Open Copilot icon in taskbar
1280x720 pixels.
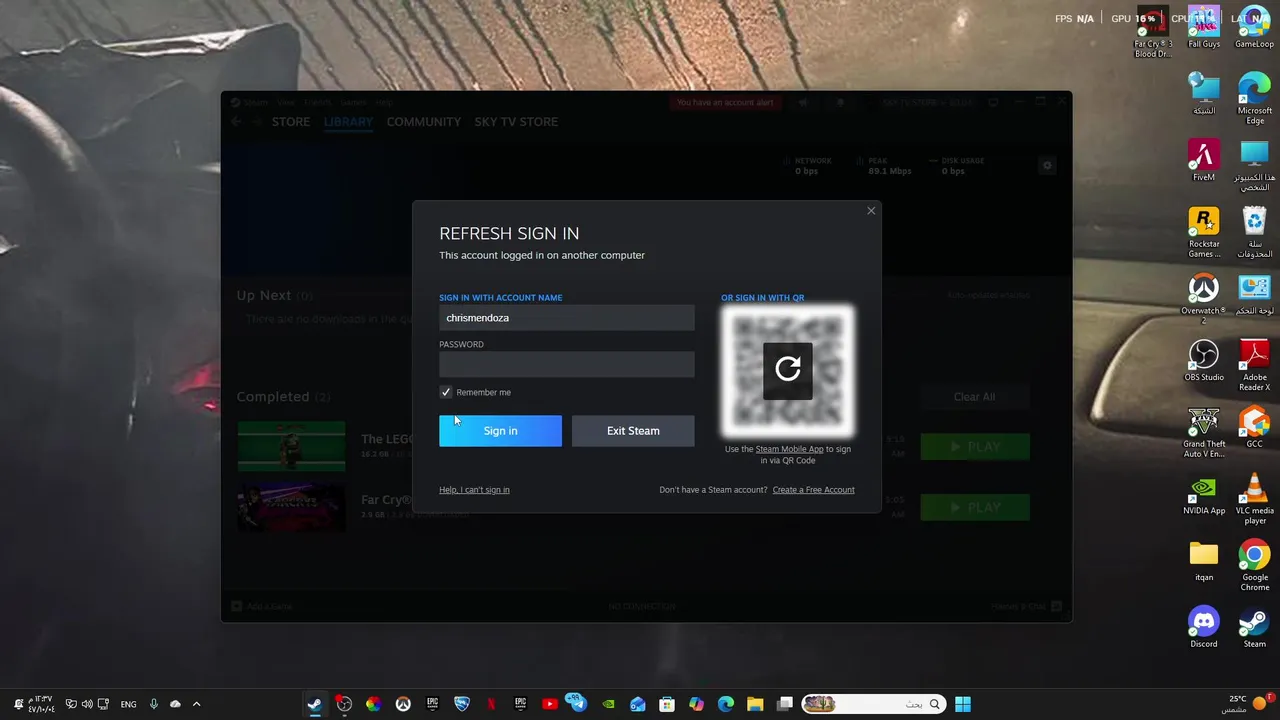(696, 704)
